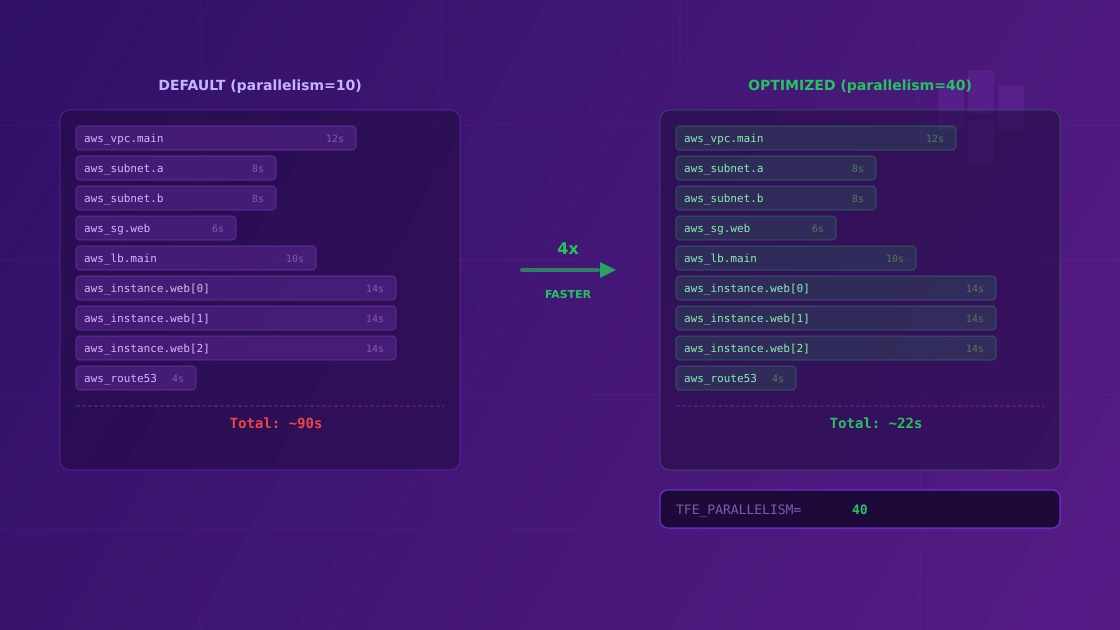Click the aws_sg.web resource bar on the left
Viewport: 1120px width, 630px height.
coord(155,228)
